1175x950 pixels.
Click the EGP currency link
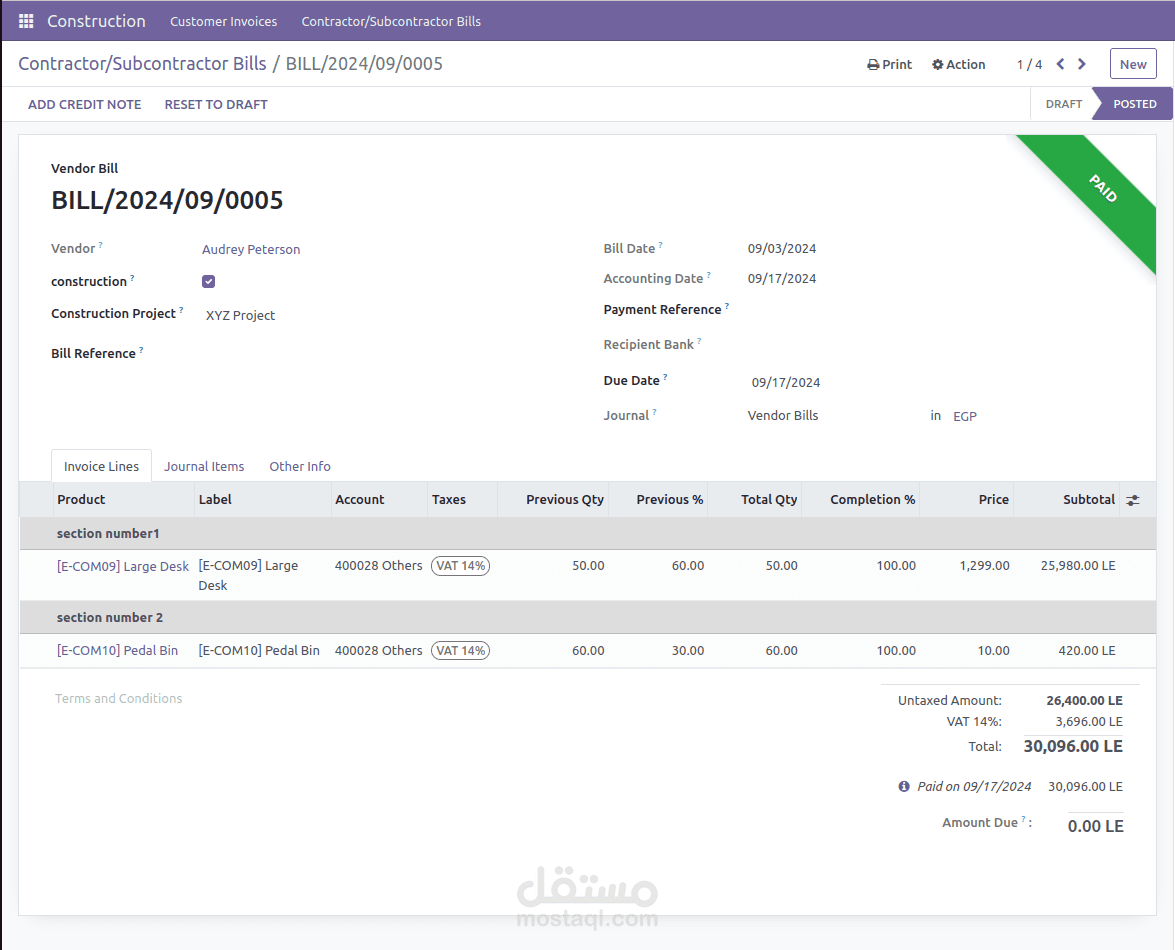965,416
